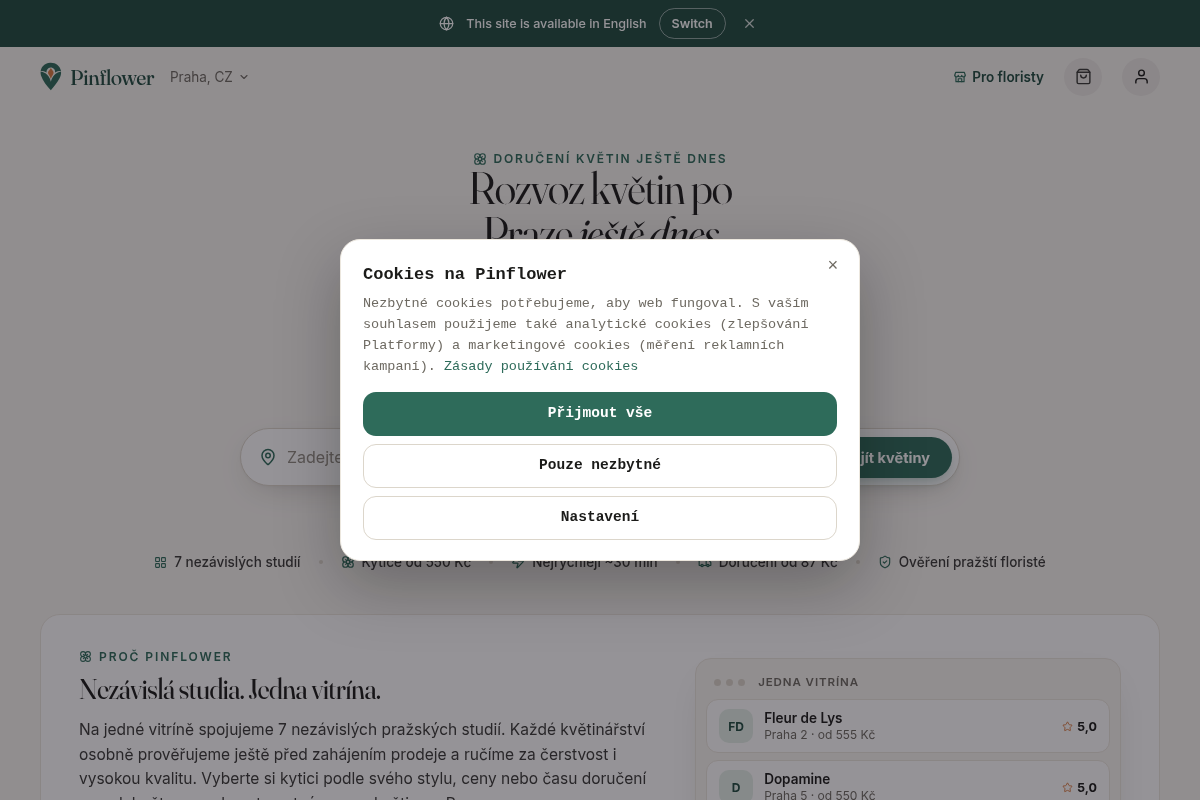Choose Pouze nezbytné cookies

pyautogui.click(x=600, y=466)
